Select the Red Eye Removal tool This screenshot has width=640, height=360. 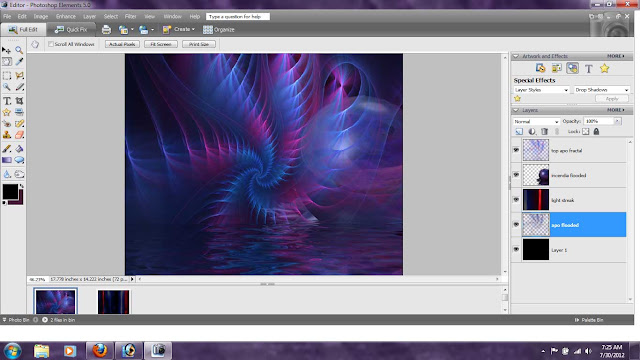tap(7, 123)
